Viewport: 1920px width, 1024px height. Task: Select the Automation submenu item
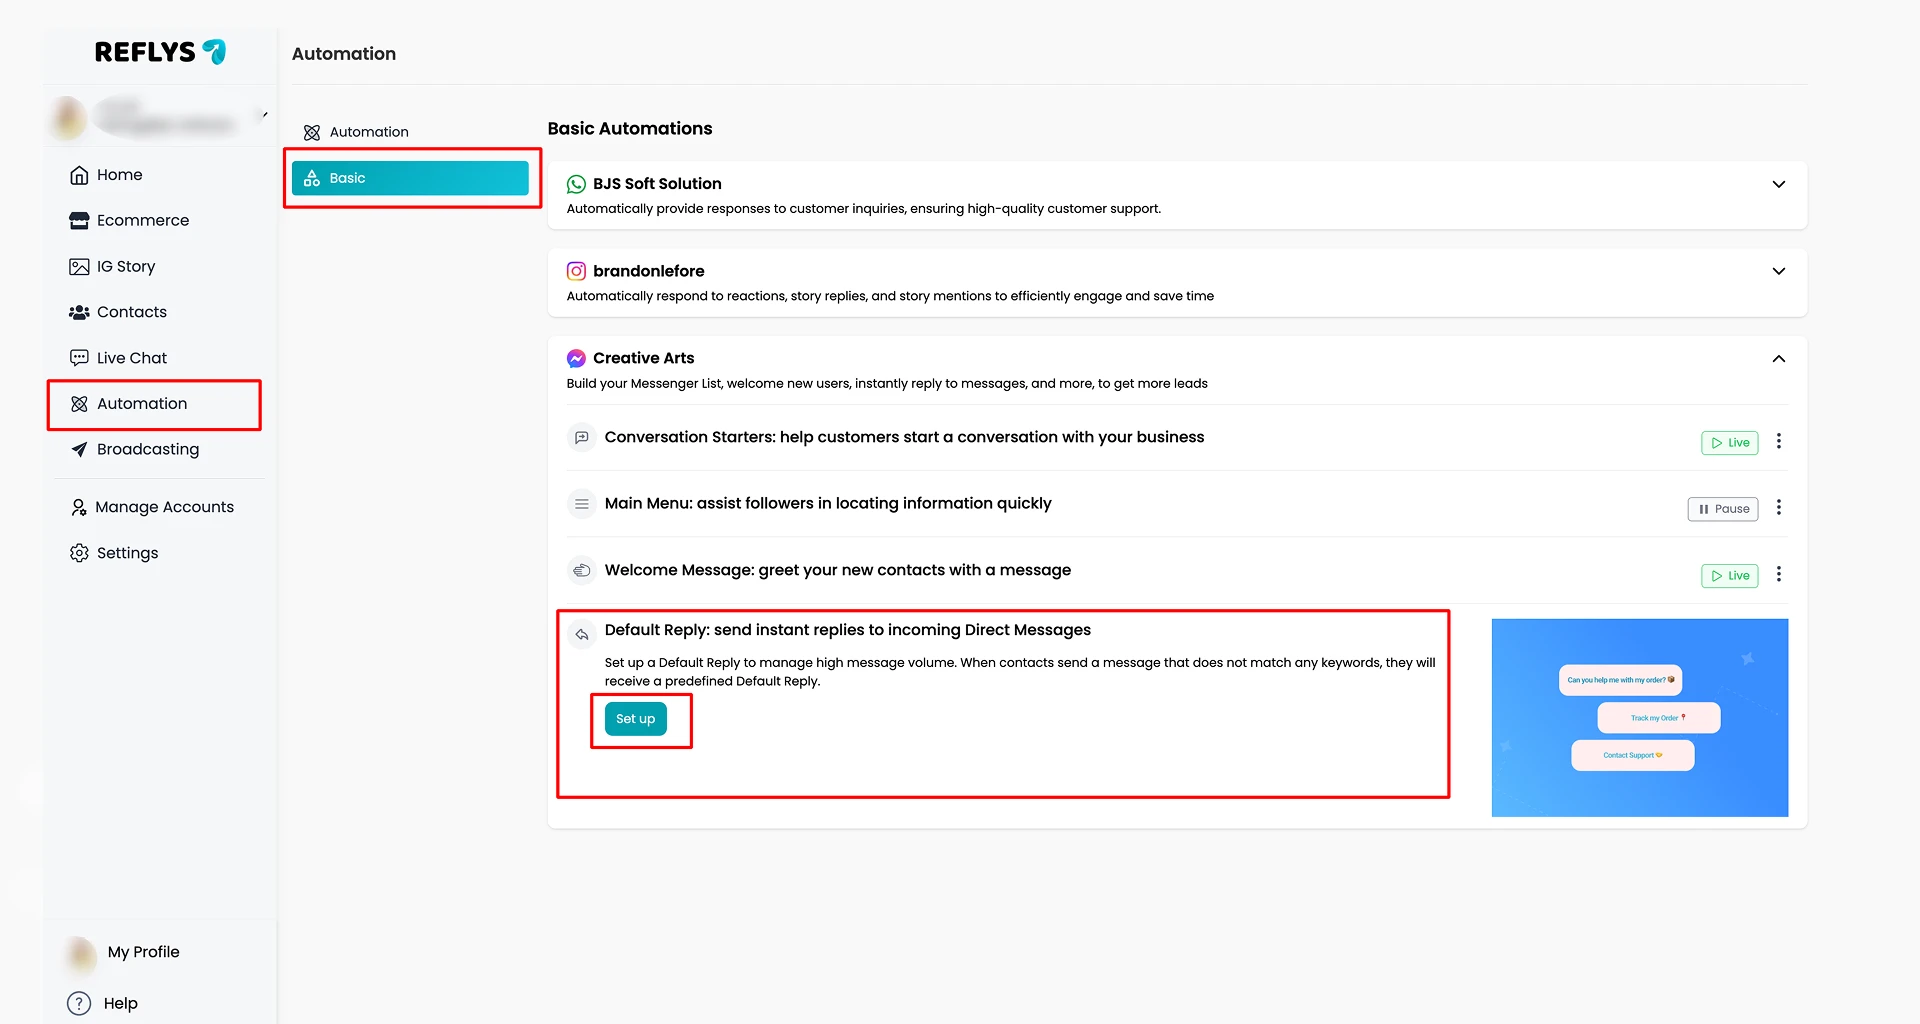[369, 132]
